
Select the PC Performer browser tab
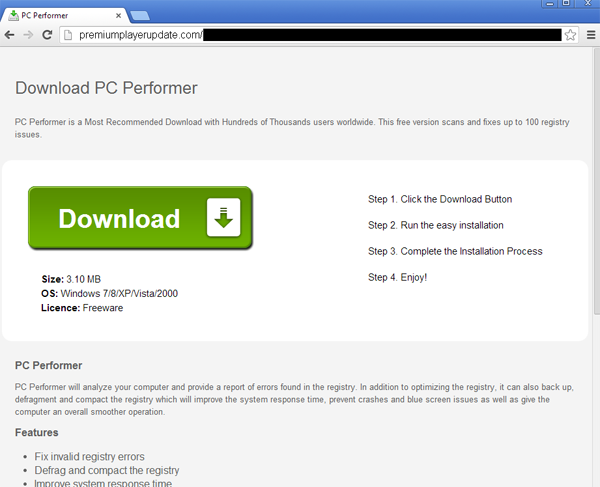(64, 15)
